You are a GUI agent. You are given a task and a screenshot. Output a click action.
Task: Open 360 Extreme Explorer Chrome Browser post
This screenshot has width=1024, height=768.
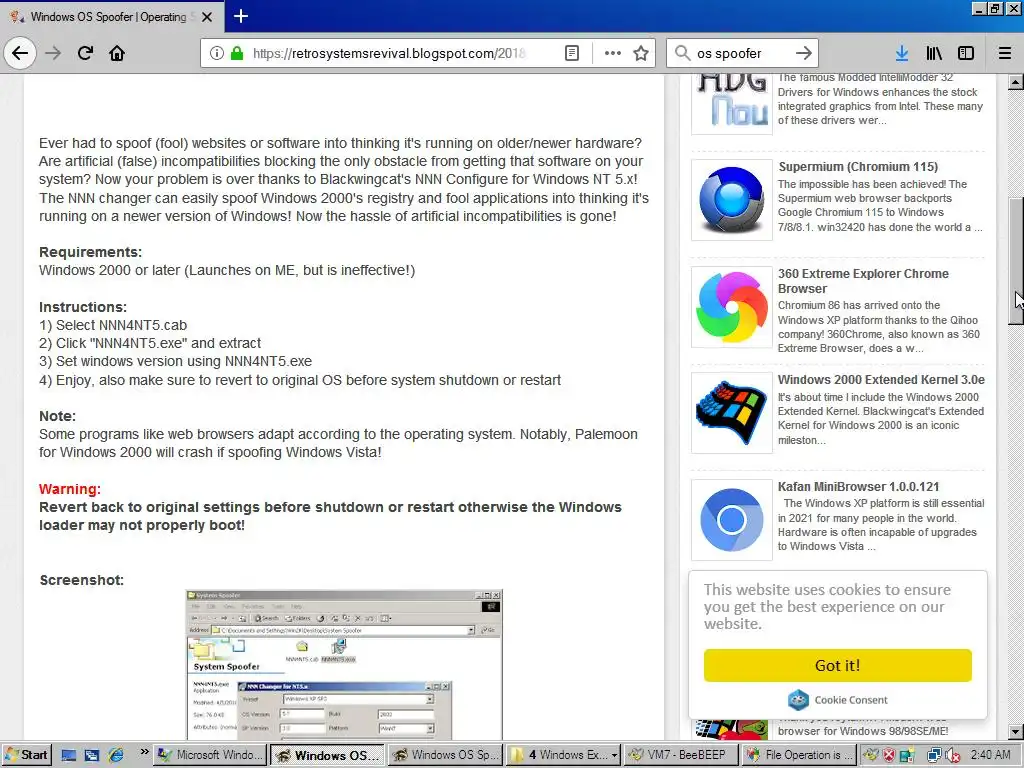click(863, 281)
